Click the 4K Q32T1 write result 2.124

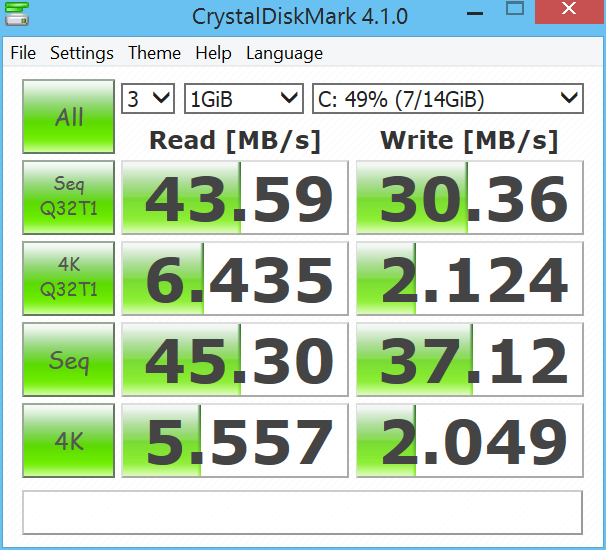[x=470, y=278]
